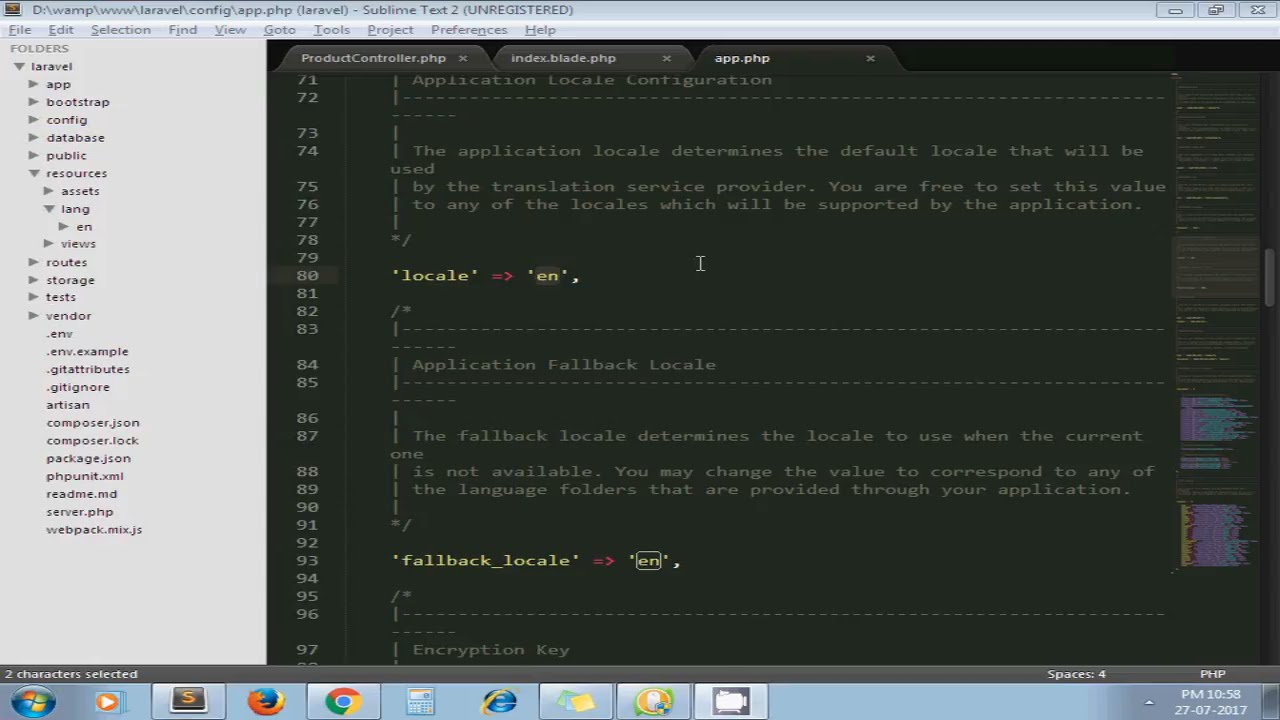Open artisan file in sidebar

68,405
